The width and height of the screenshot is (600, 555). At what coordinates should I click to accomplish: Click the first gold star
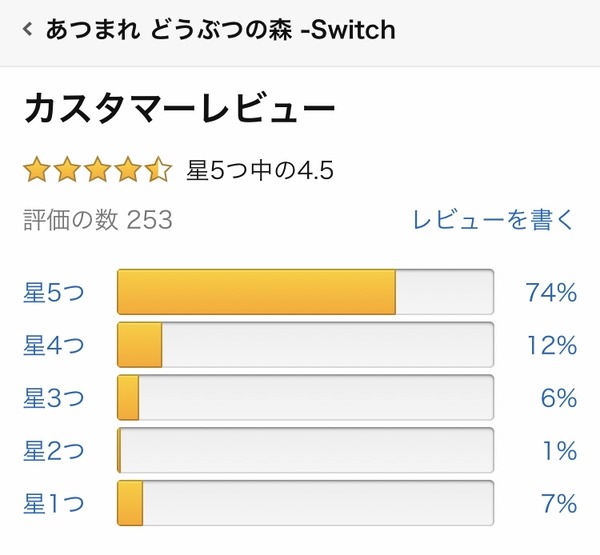pyautogui.click(x=37, y=170)
